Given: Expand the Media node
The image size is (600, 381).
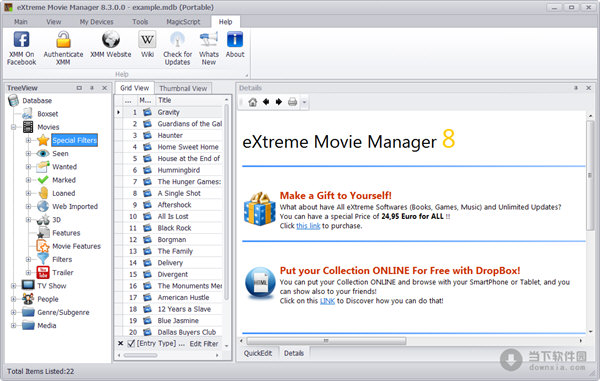Looking at the screenshot, I should [14, 326].
